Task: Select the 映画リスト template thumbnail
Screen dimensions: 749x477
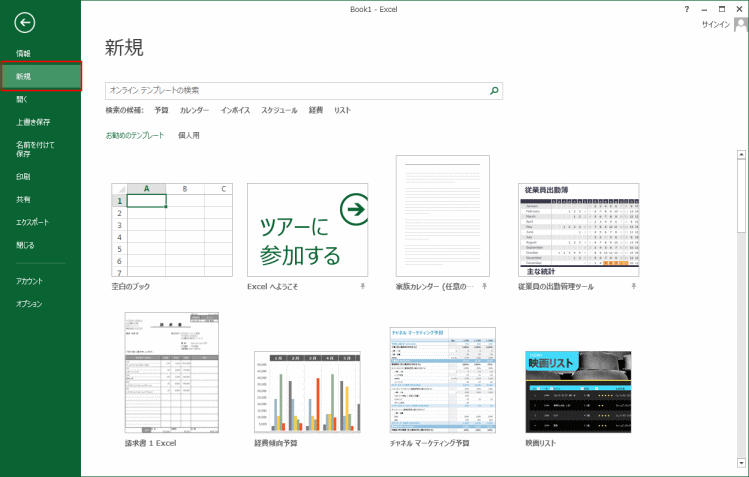Action: pos(578,392)
